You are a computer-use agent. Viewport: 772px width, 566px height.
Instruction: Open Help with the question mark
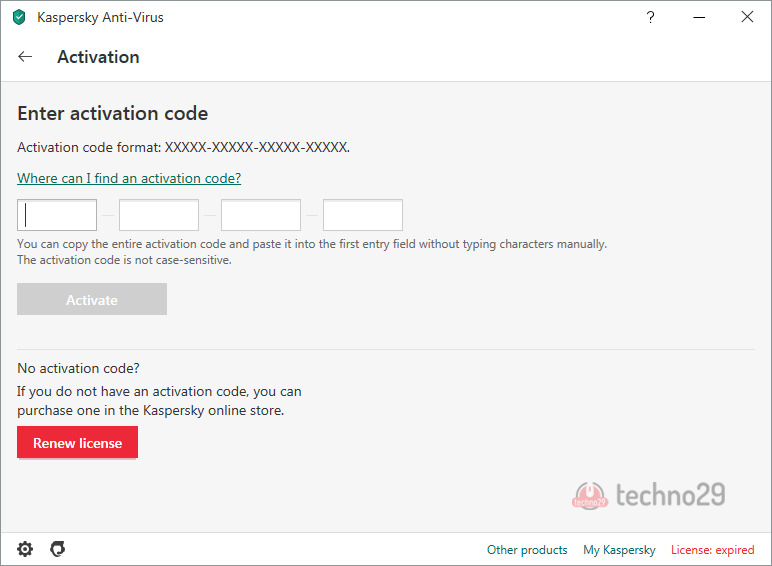[650, 17]
